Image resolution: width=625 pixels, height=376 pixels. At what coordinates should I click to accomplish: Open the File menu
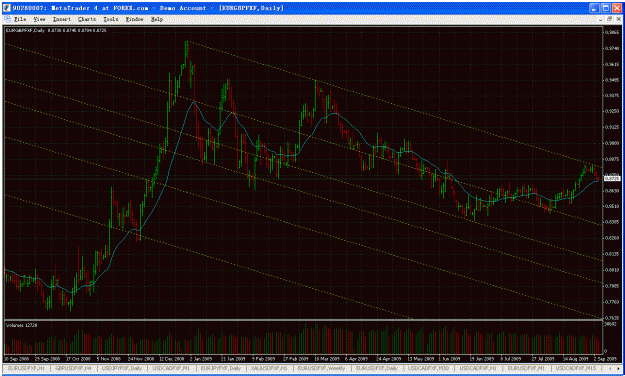click(20, 19)
